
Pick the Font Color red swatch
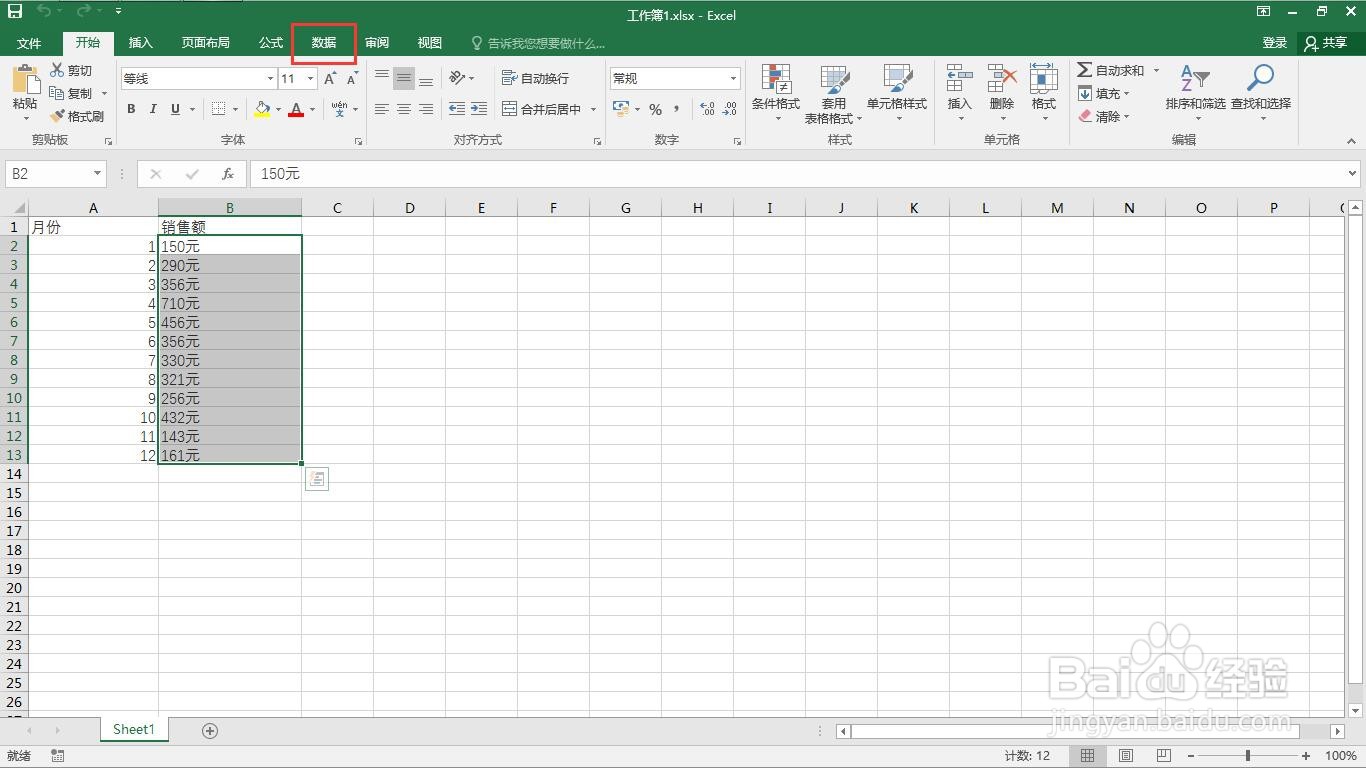coord(296,109)
